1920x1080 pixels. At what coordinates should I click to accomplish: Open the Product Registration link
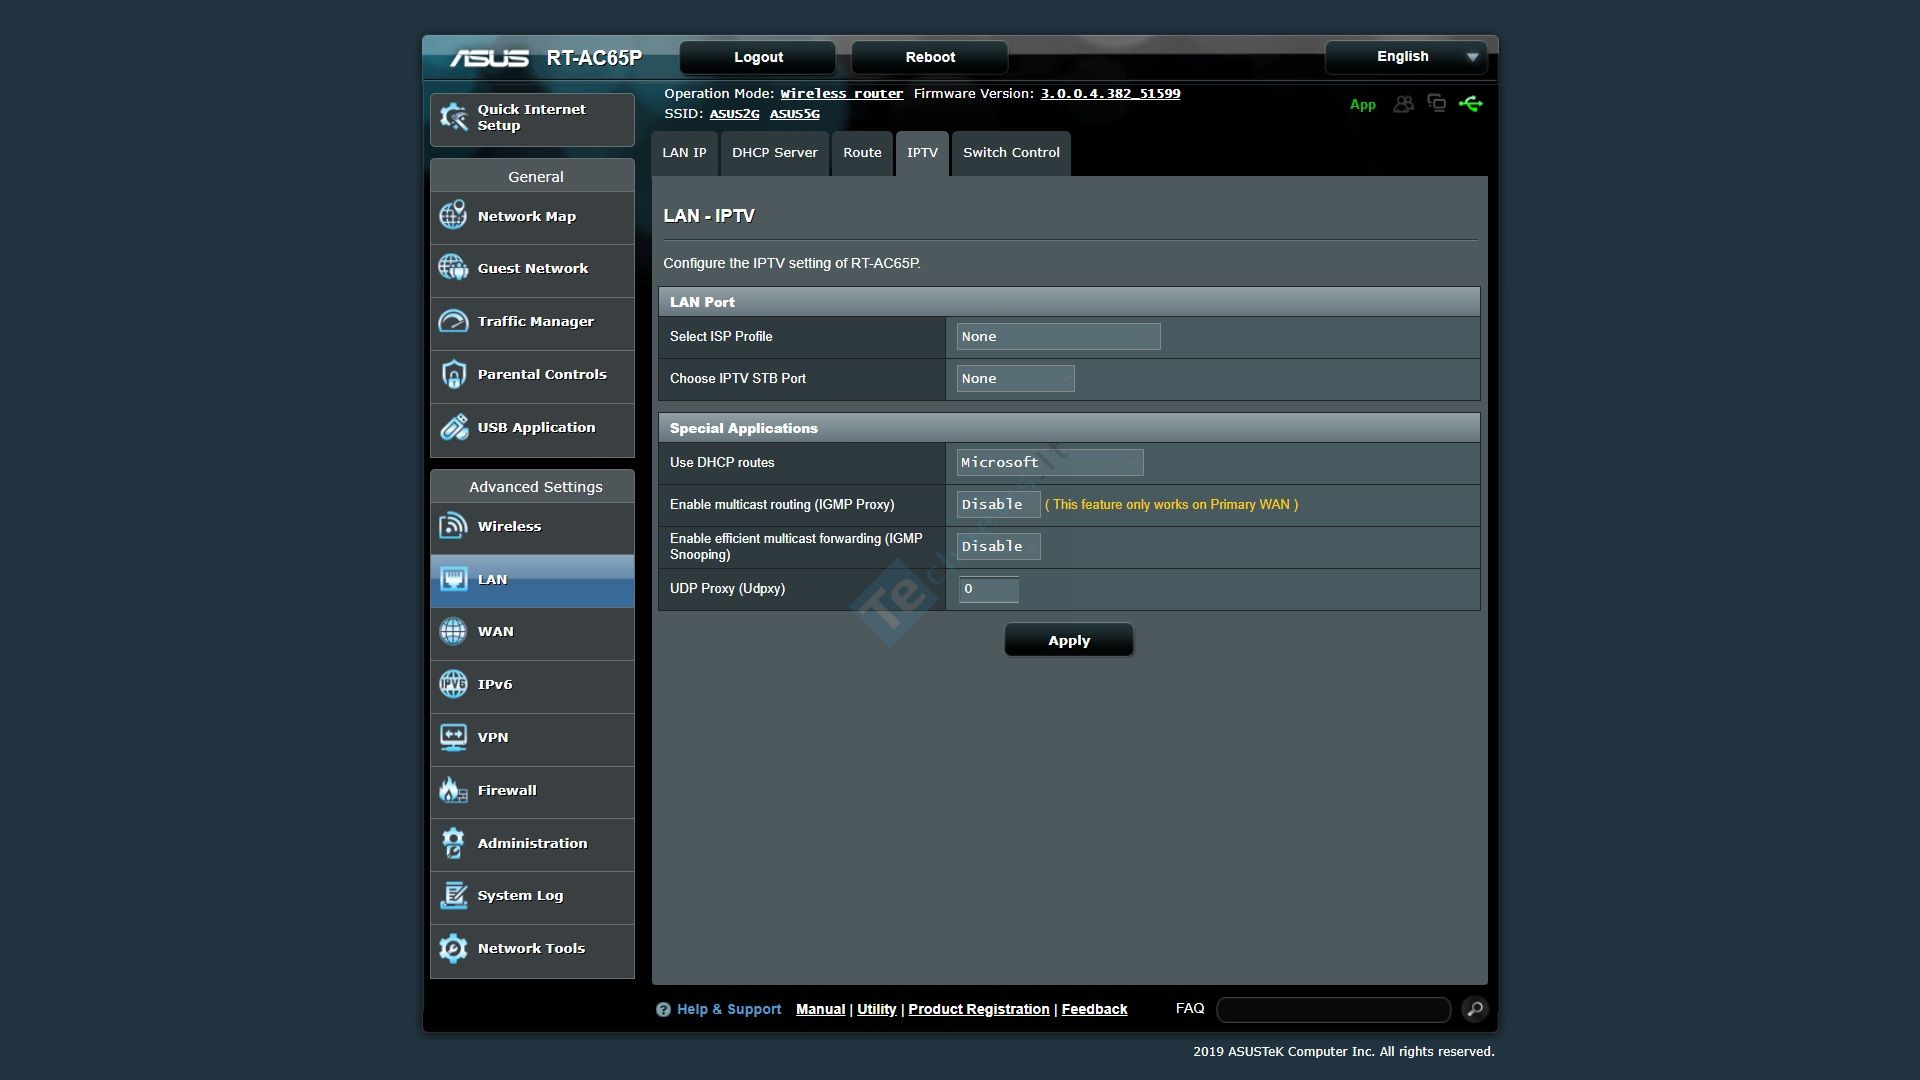point(979,1010)
